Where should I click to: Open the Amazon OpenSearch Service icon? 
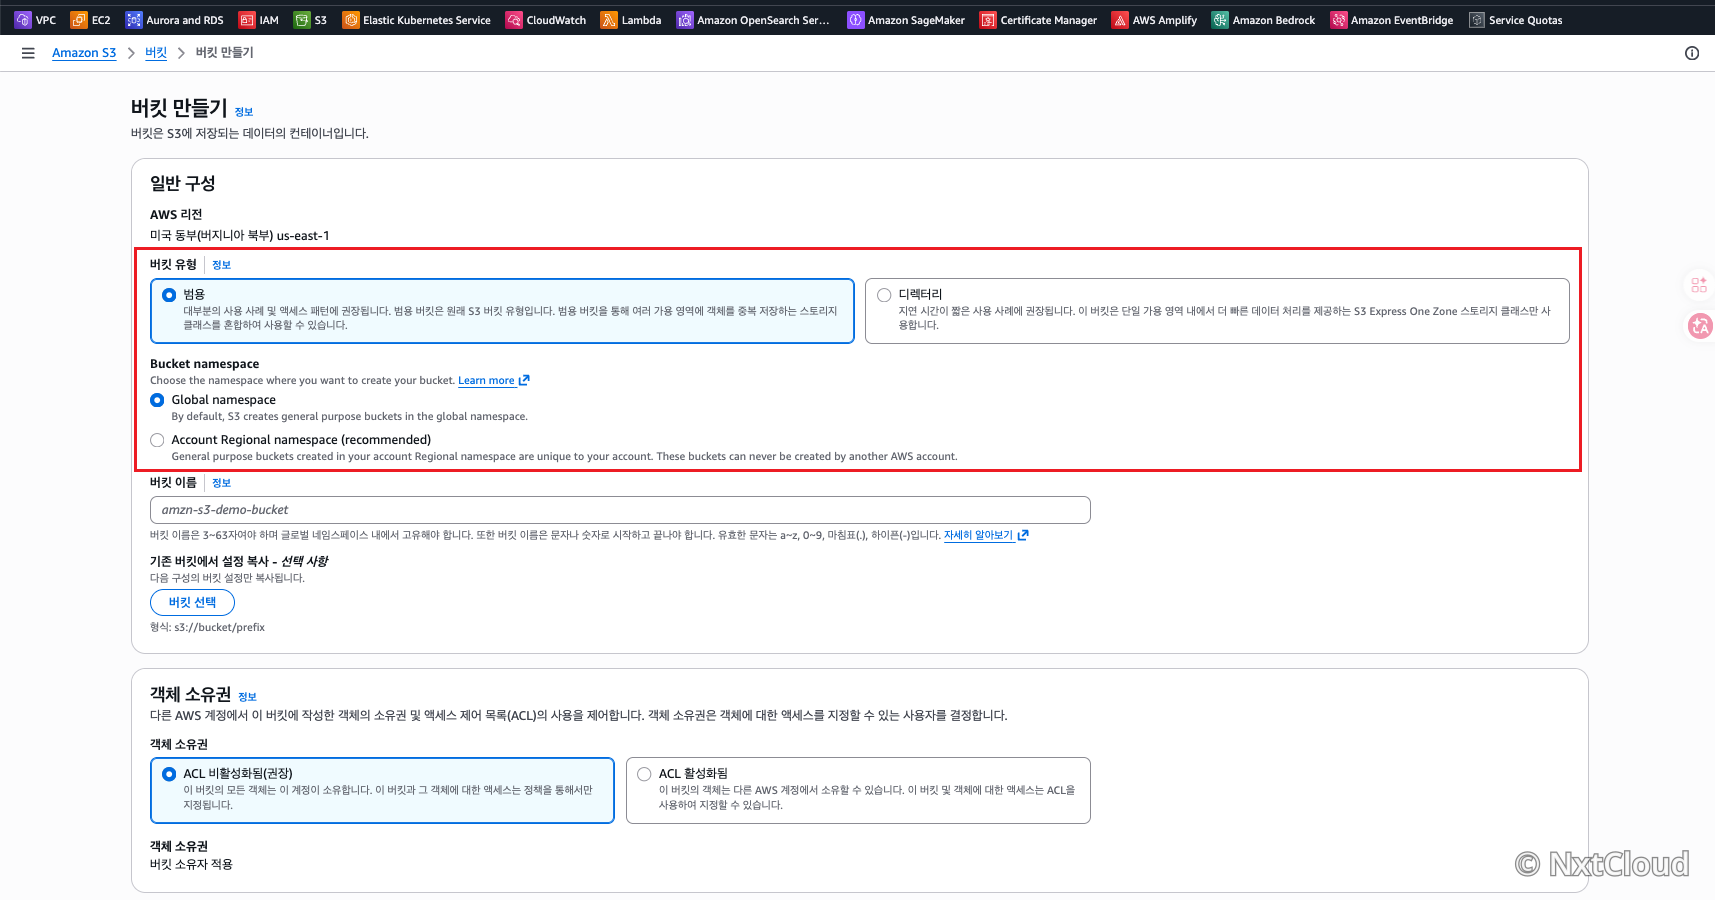[685, 20]
